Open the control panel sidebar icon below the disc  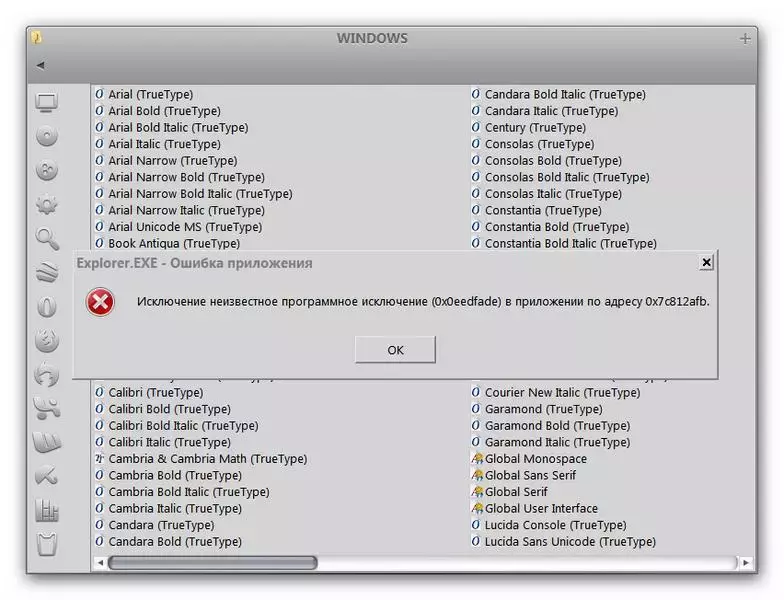pos(47,170)
